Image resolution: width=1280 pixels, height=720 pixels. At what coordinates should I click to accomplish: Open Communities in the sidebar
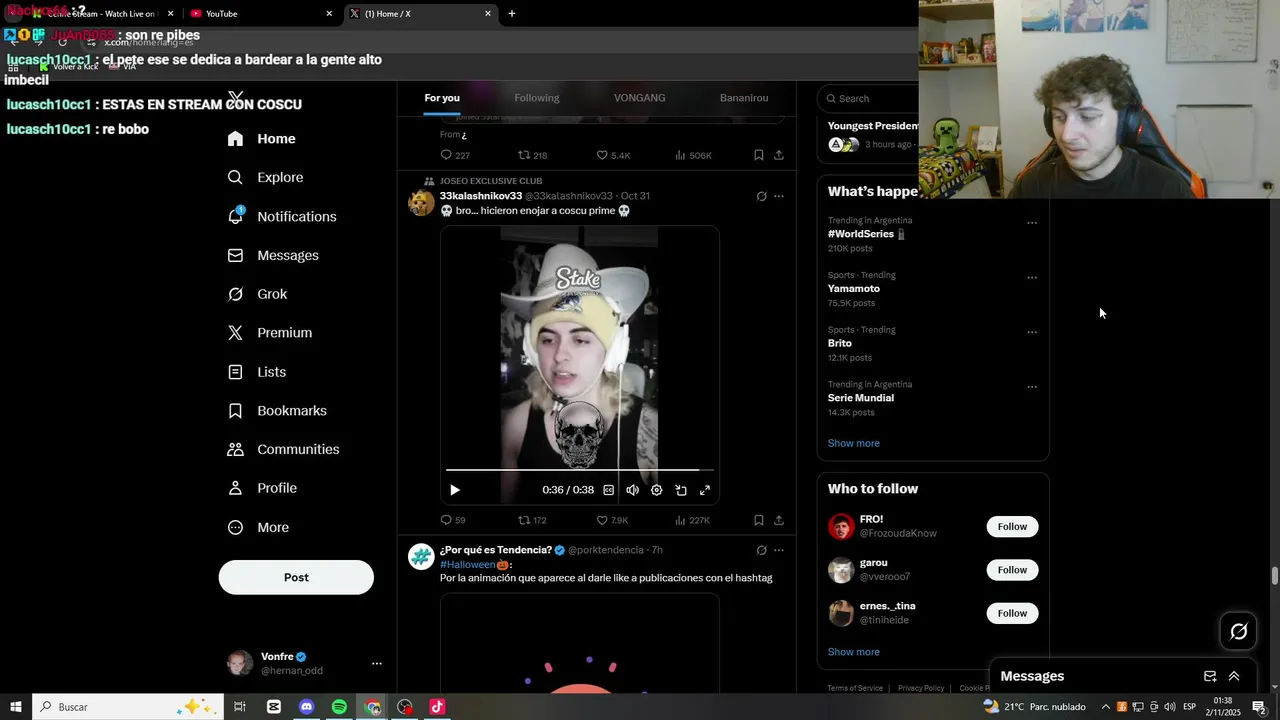coord(283,449)
